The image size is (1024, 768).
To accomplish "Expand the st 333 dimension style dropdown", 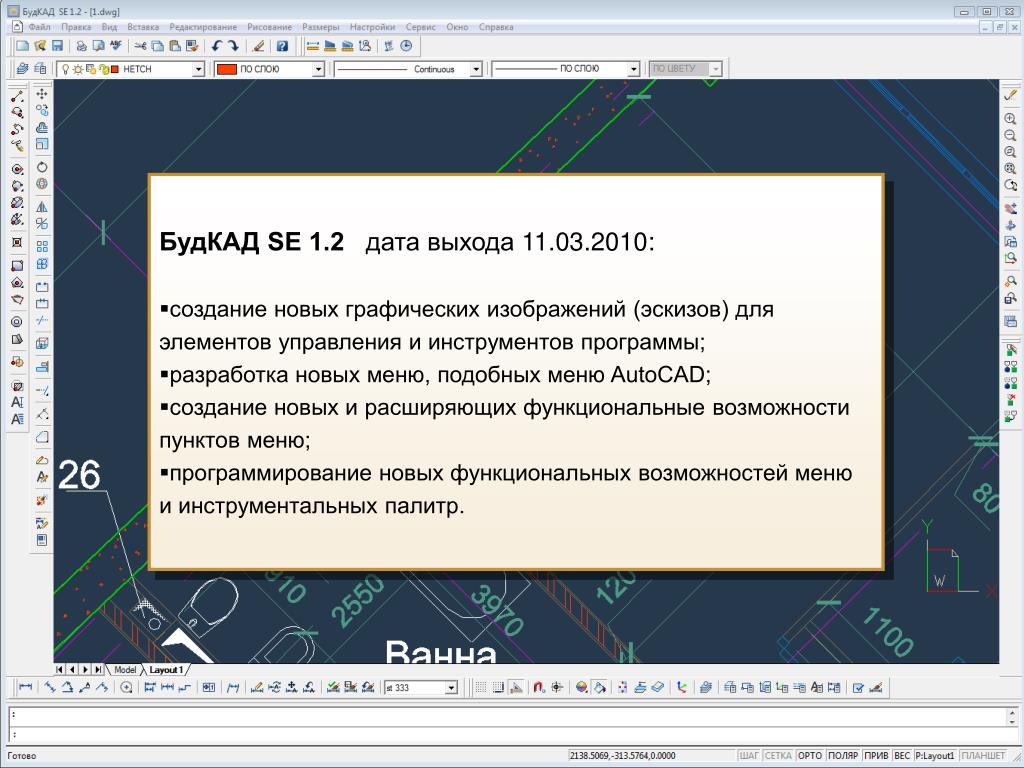I will tap(451, 688).
